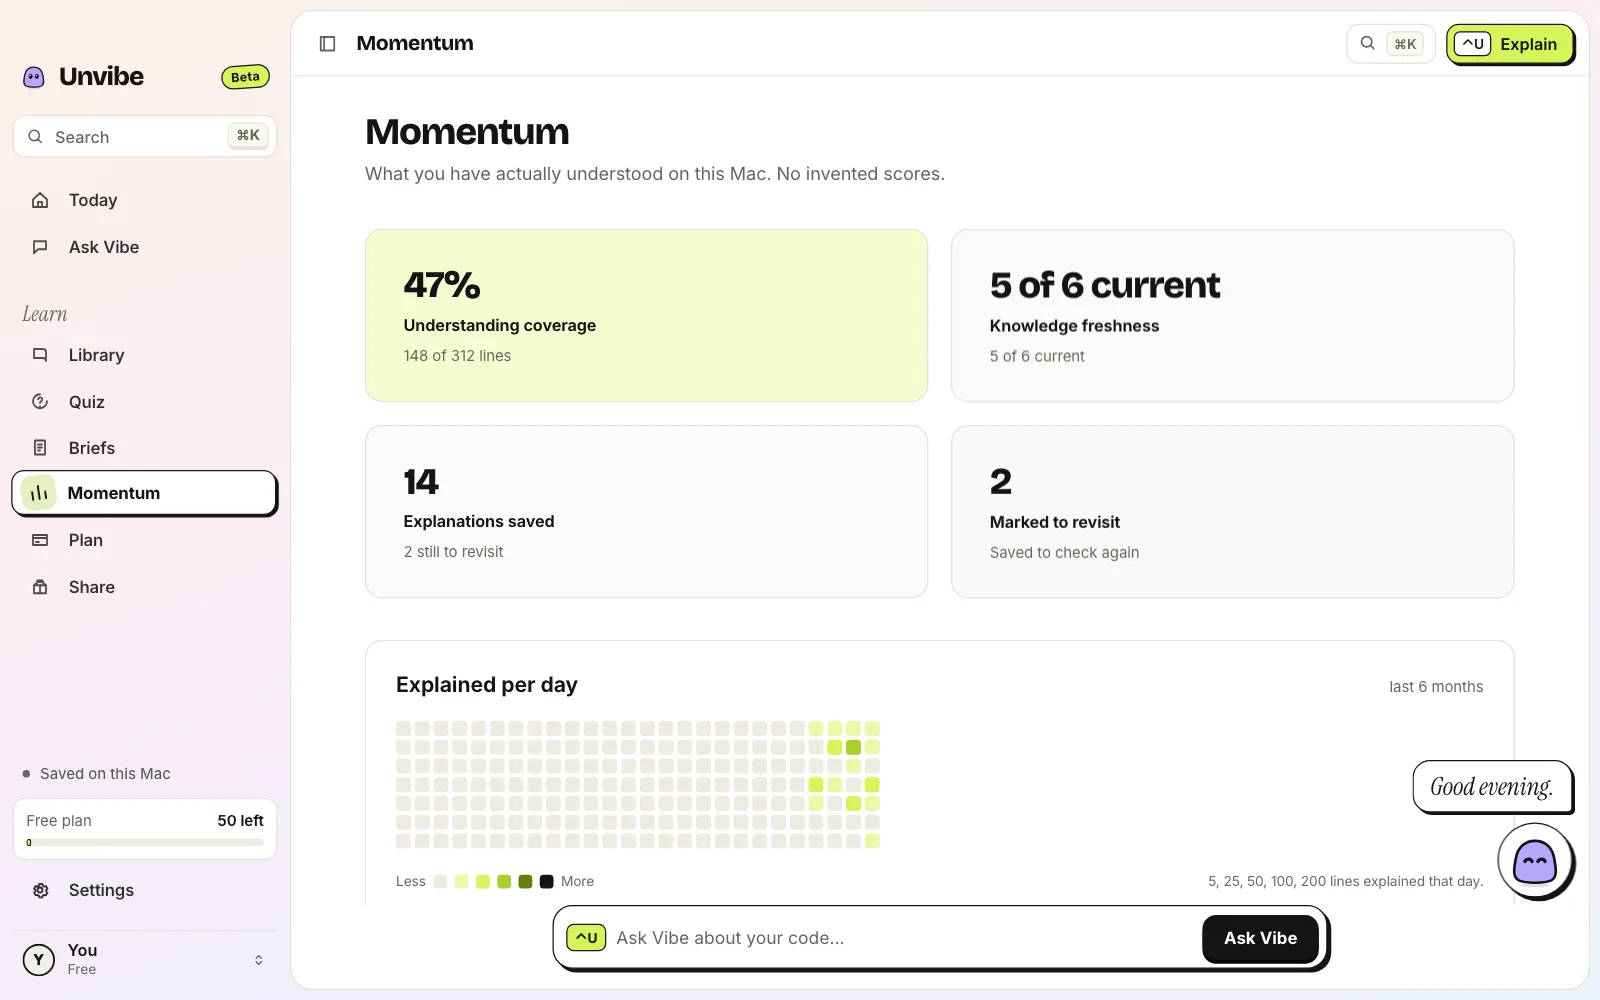Image resolution: width=1600 pixels, height=1000 pixels.
Task: Click the Ask Vibe about your code input
Action: pyautogui.click(x=900, y=938)
